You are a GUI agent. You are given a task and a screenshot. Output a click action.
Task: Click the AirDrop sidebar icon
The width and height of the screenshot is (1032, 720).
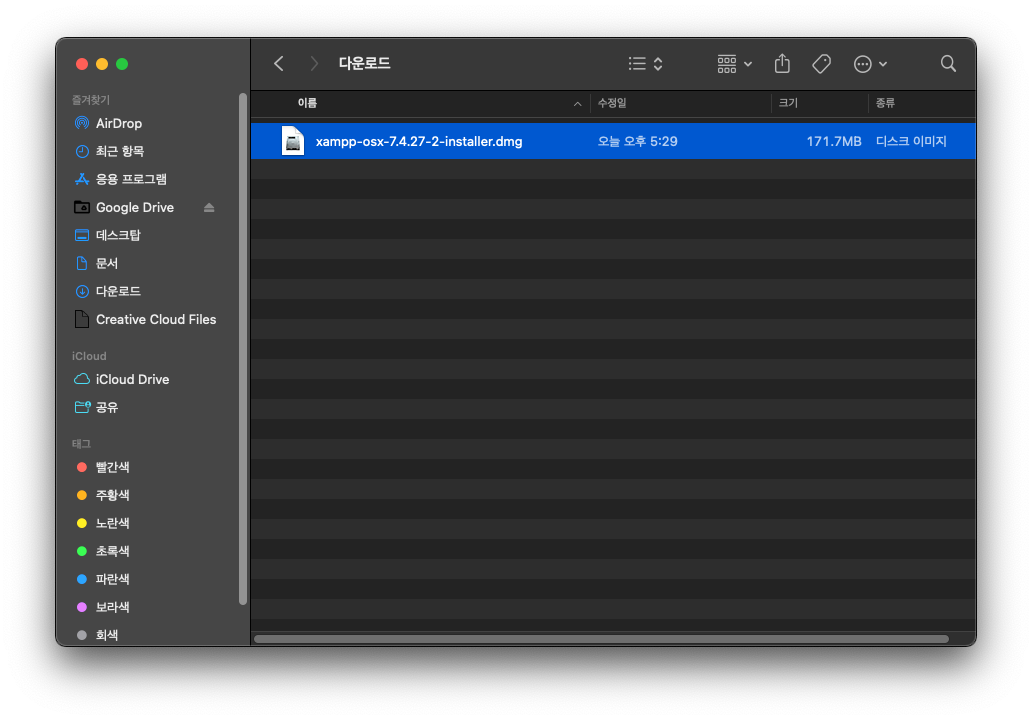point(82,123)
